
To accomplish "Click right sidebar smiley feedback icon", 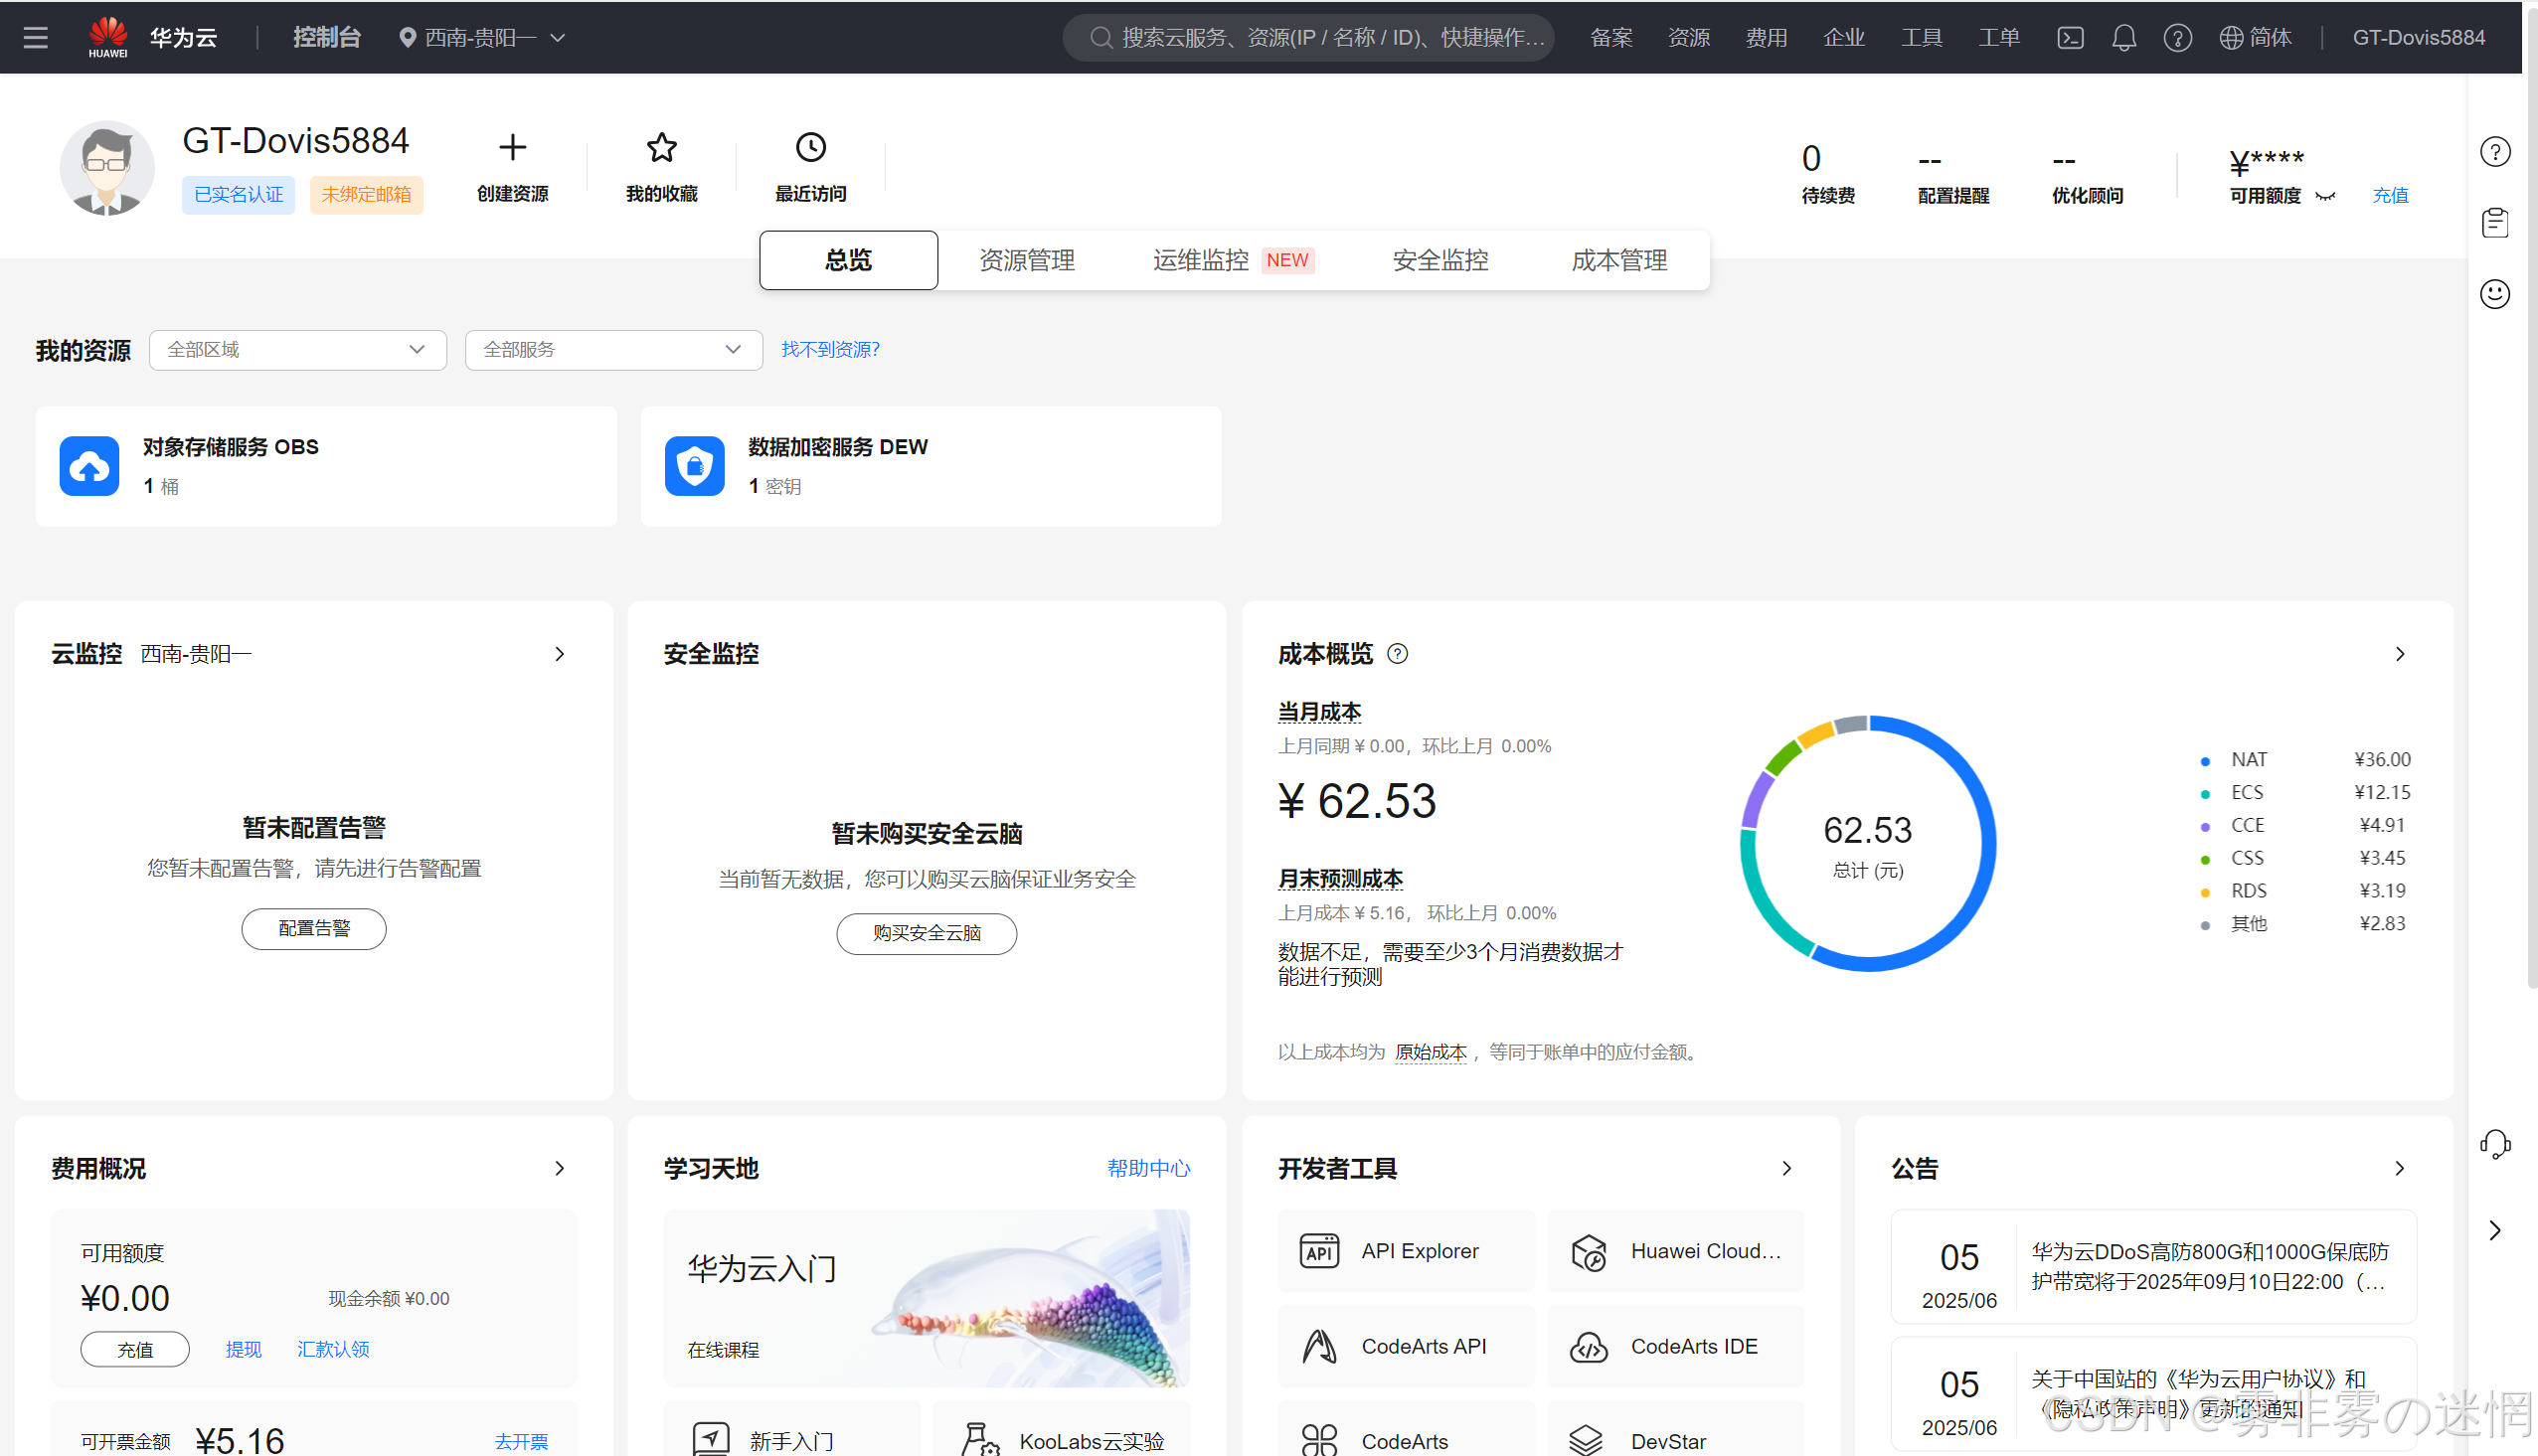I will click(2495, 294).
